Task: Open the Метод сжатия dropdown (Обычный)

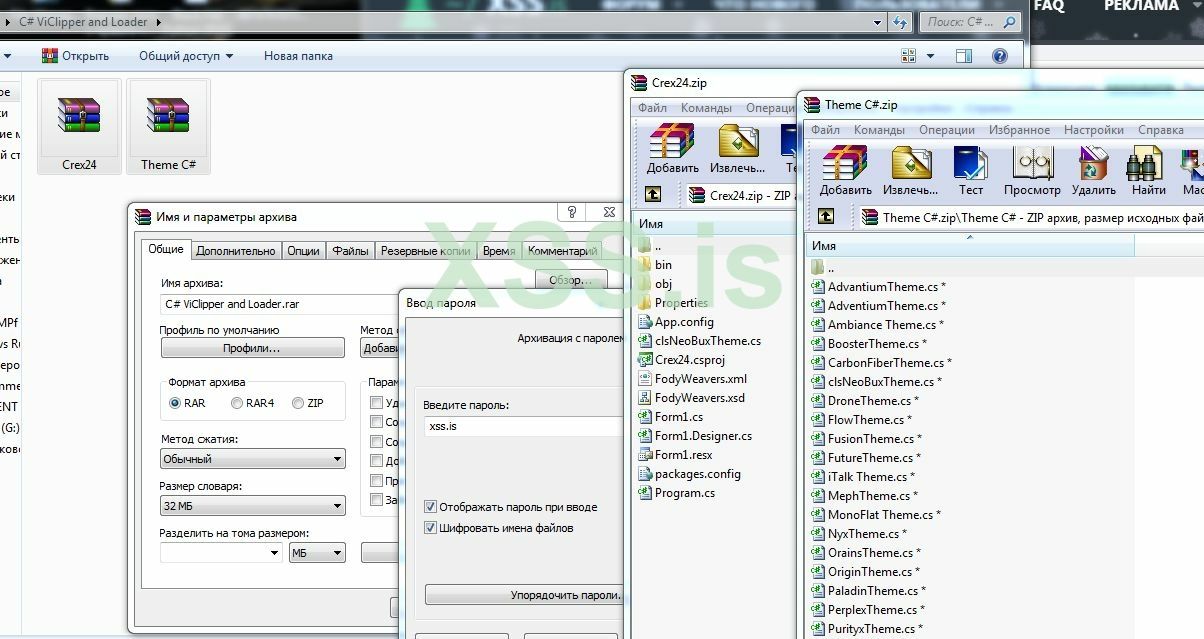Action: click(x=252, y=459)
